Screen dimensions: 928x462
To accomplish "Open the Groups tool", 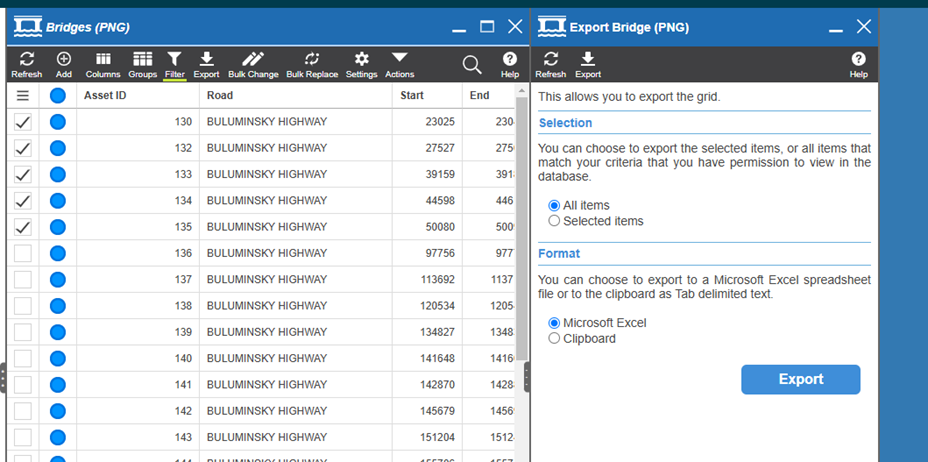I will click(143, 64).
